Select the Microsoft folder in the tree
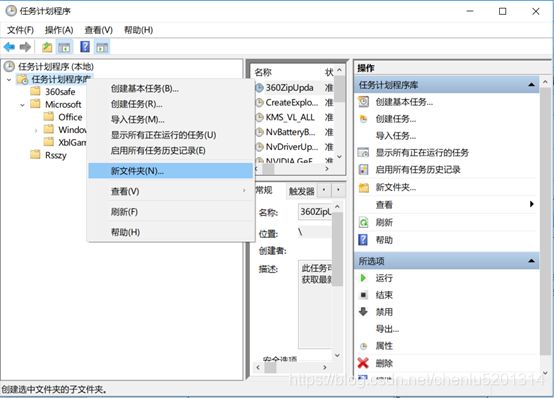Screen dimensions: 554x398 [x=63, y=105]
